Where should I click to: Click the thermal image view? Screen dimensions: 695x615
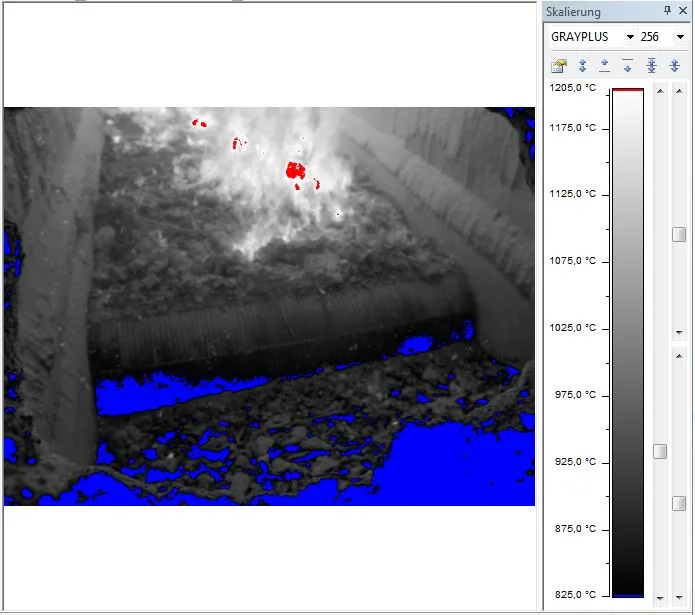(x=269, y=306)
